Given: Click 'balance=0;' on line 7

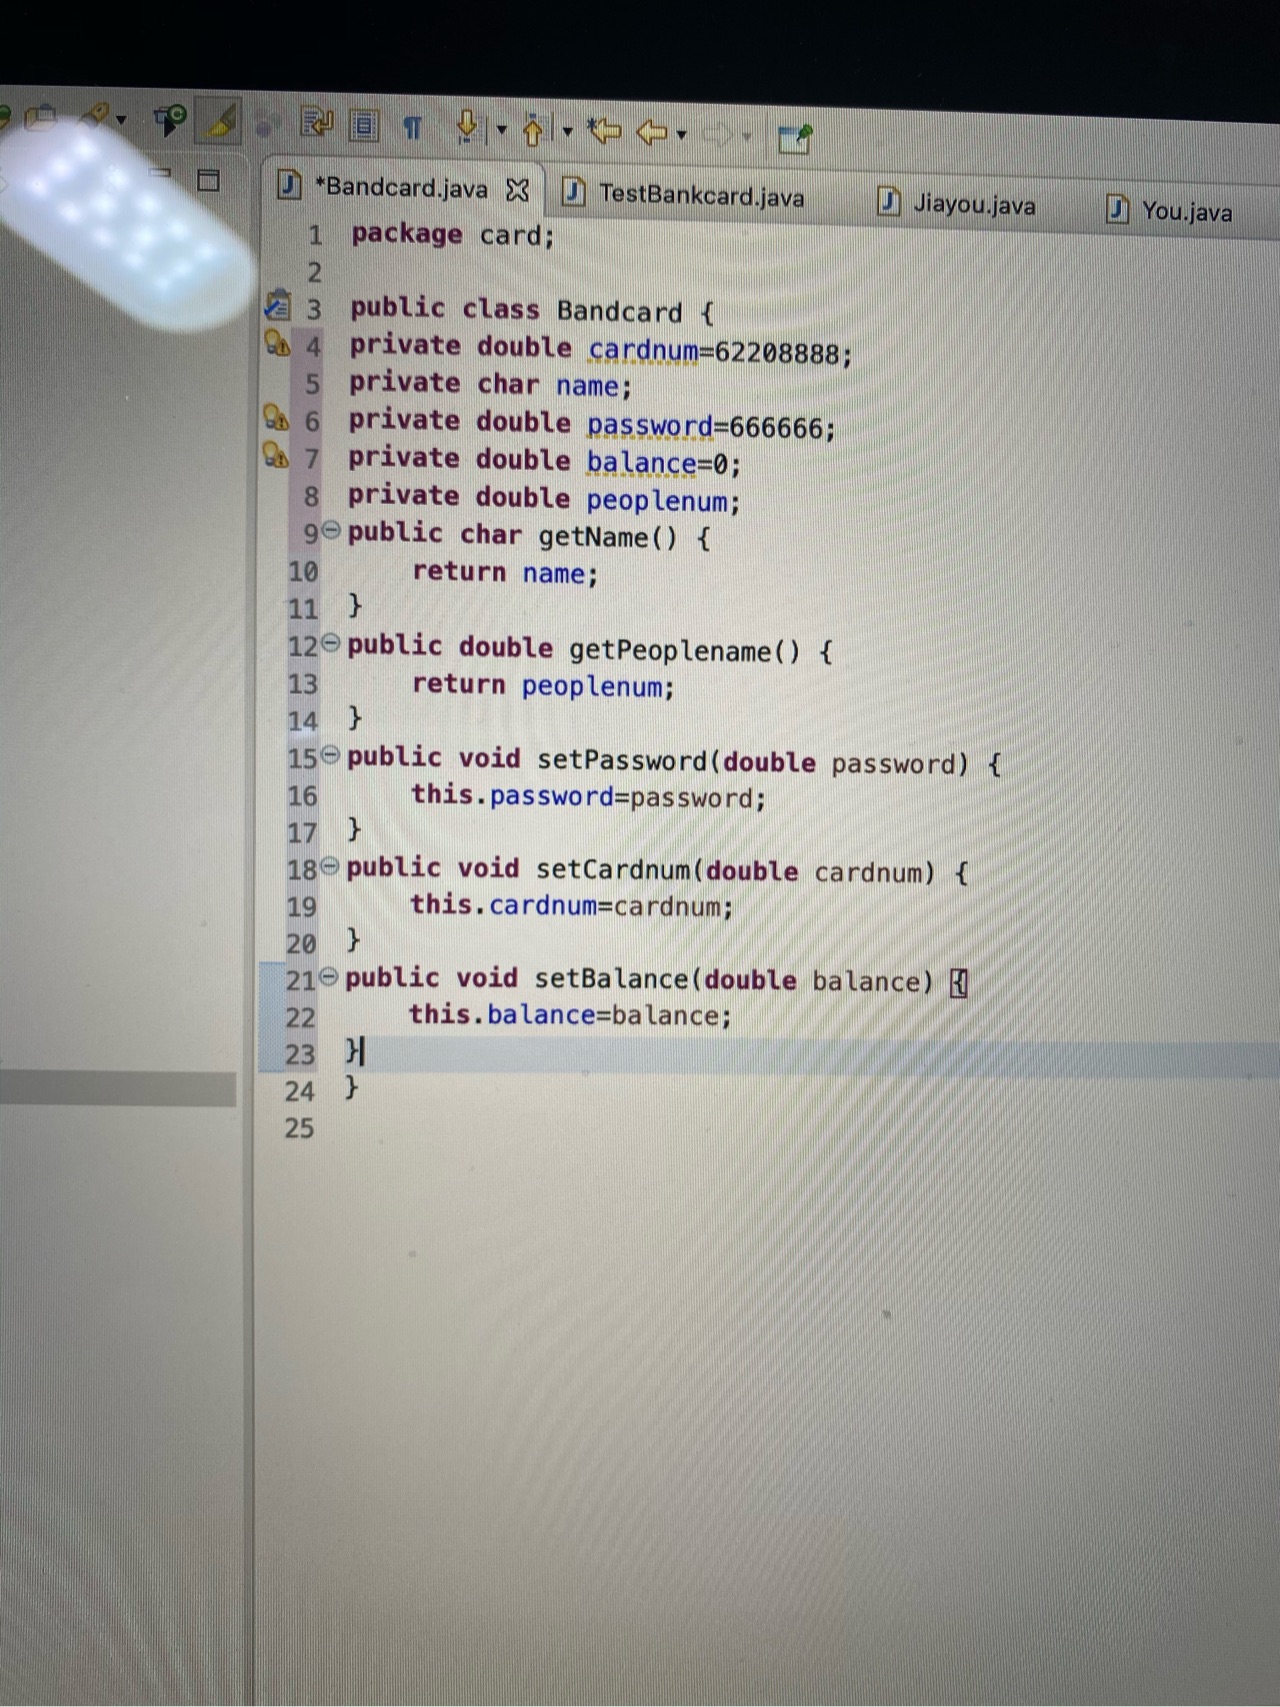Looking at the screenshot, I should 664,464.
